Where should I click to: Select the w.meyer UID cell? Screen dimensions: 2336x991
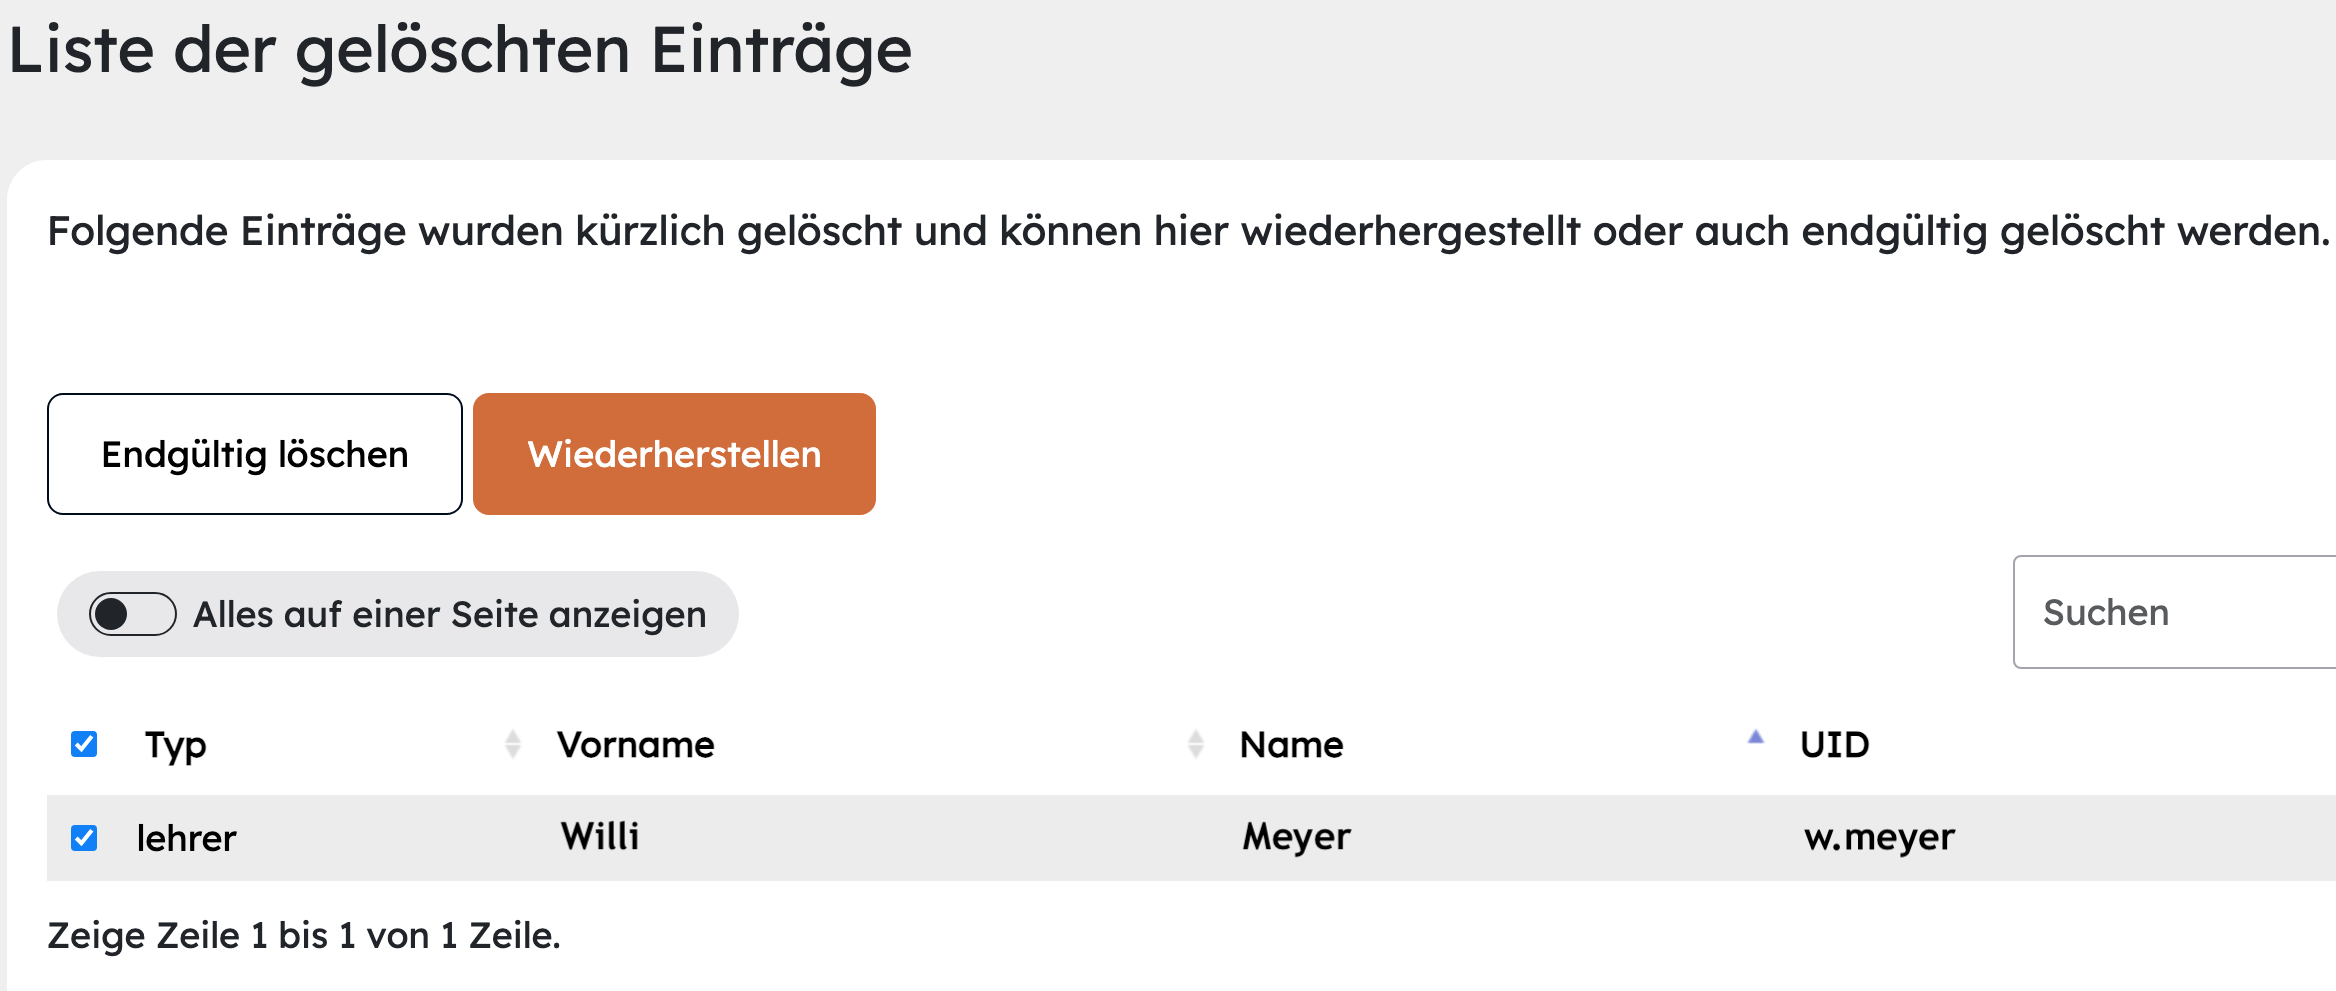[1880, 838]
